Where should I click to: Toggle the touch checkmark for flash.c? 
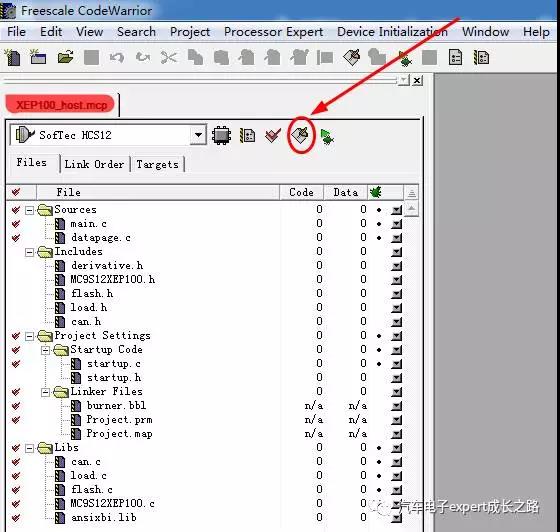click(x=16, y=490)
